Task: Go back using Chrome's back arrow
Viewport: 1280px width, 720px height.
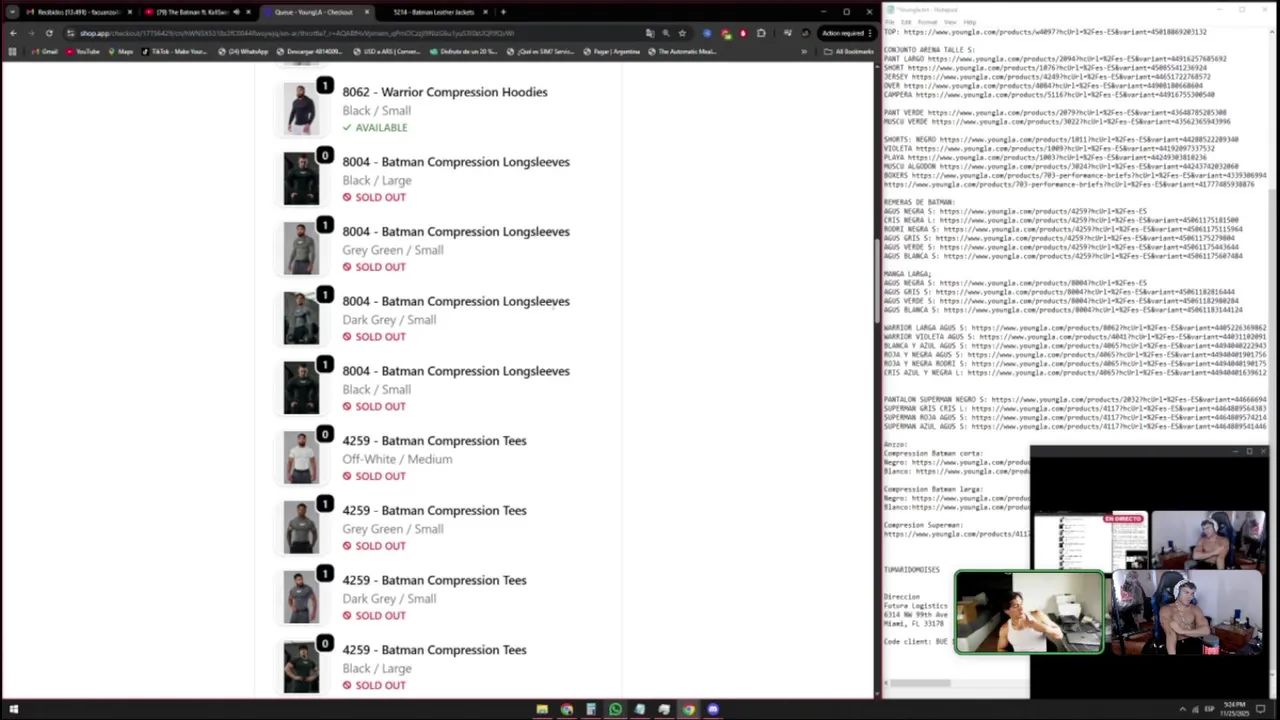Action: click(x=12, y=33)
